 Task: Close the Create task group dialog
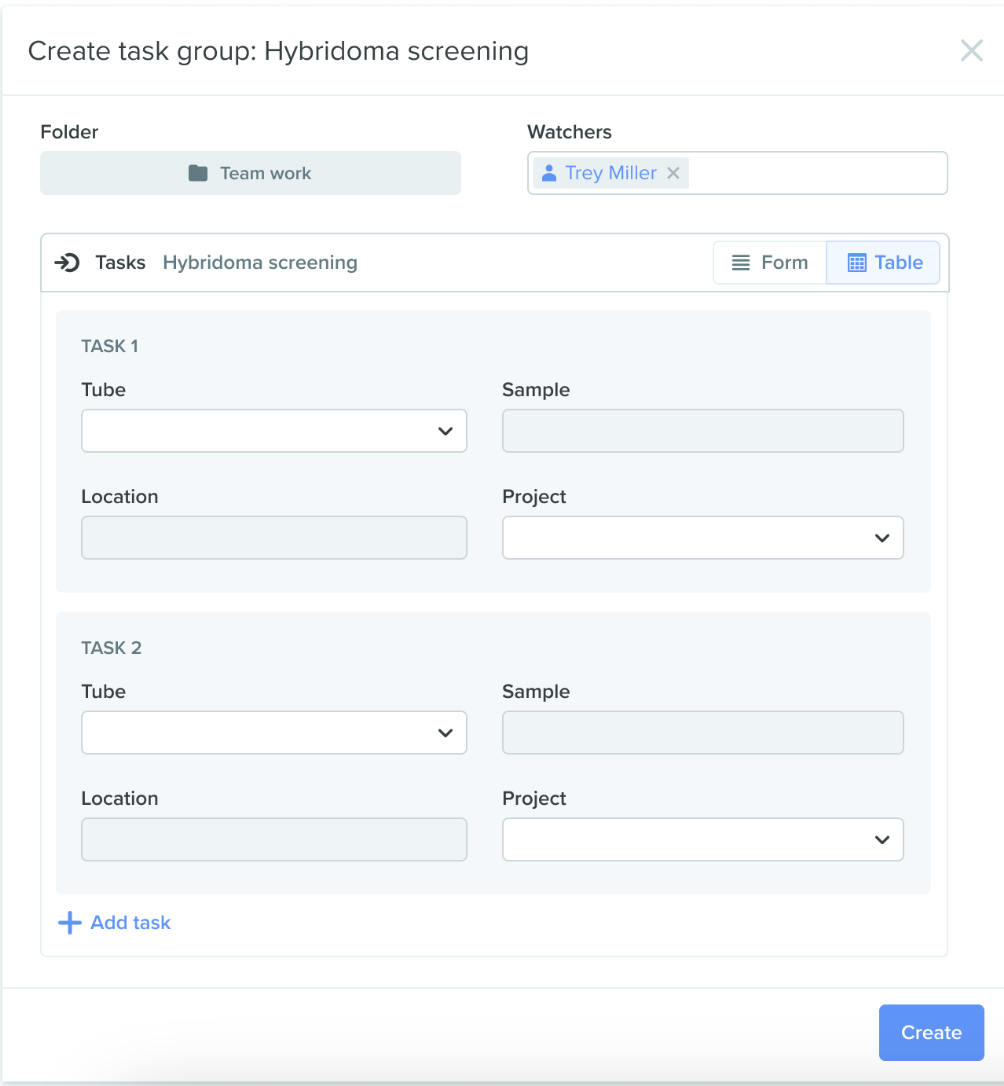(x=971, y=51)
